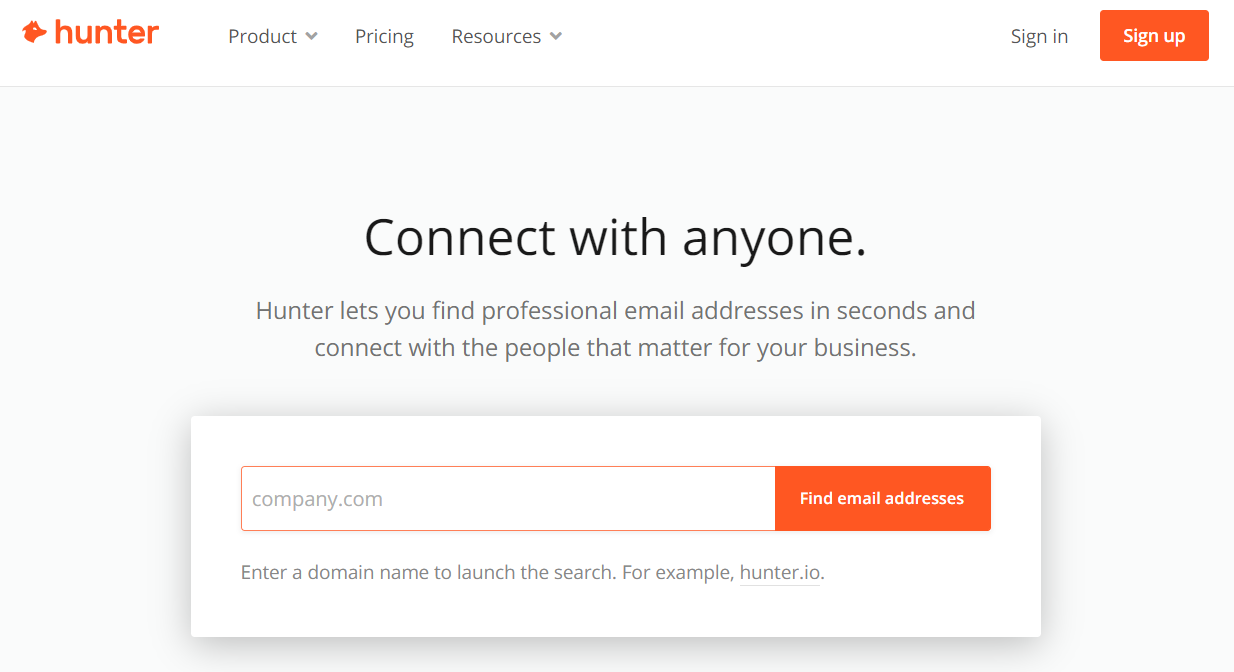Click the orange Hunter fox logo icon
Image resolution: width=1234 pixels, height=672 pixels.
pyautogui.click(x=34, y=33)
